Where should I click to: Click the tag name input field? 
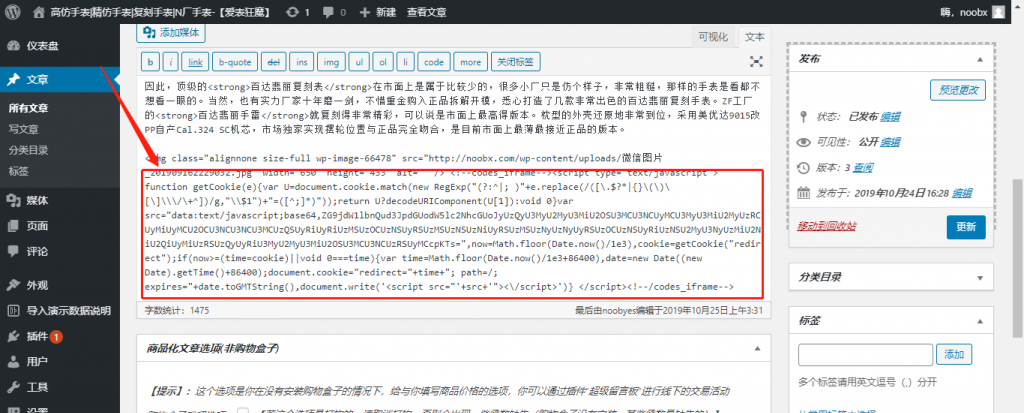coord(865,354)
